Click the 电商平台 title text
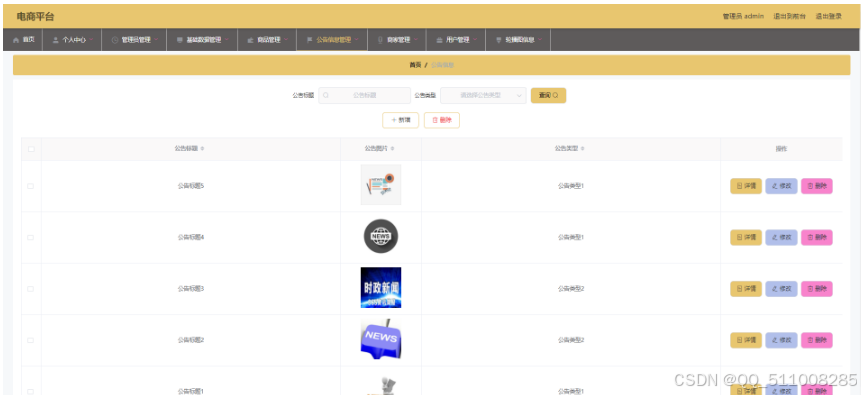Screen dimensions: 861x395 coord(36,16)
